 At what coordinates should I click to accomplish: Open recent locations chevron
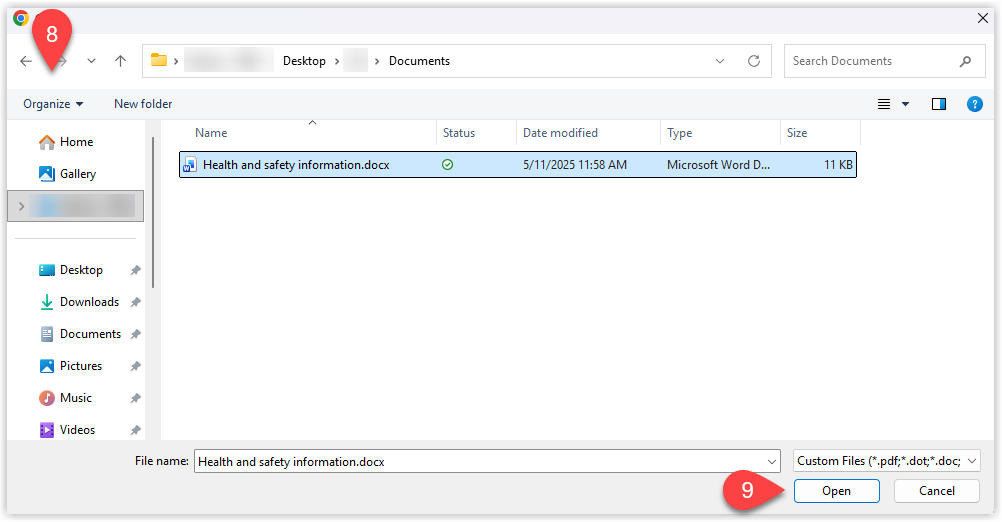91,61
